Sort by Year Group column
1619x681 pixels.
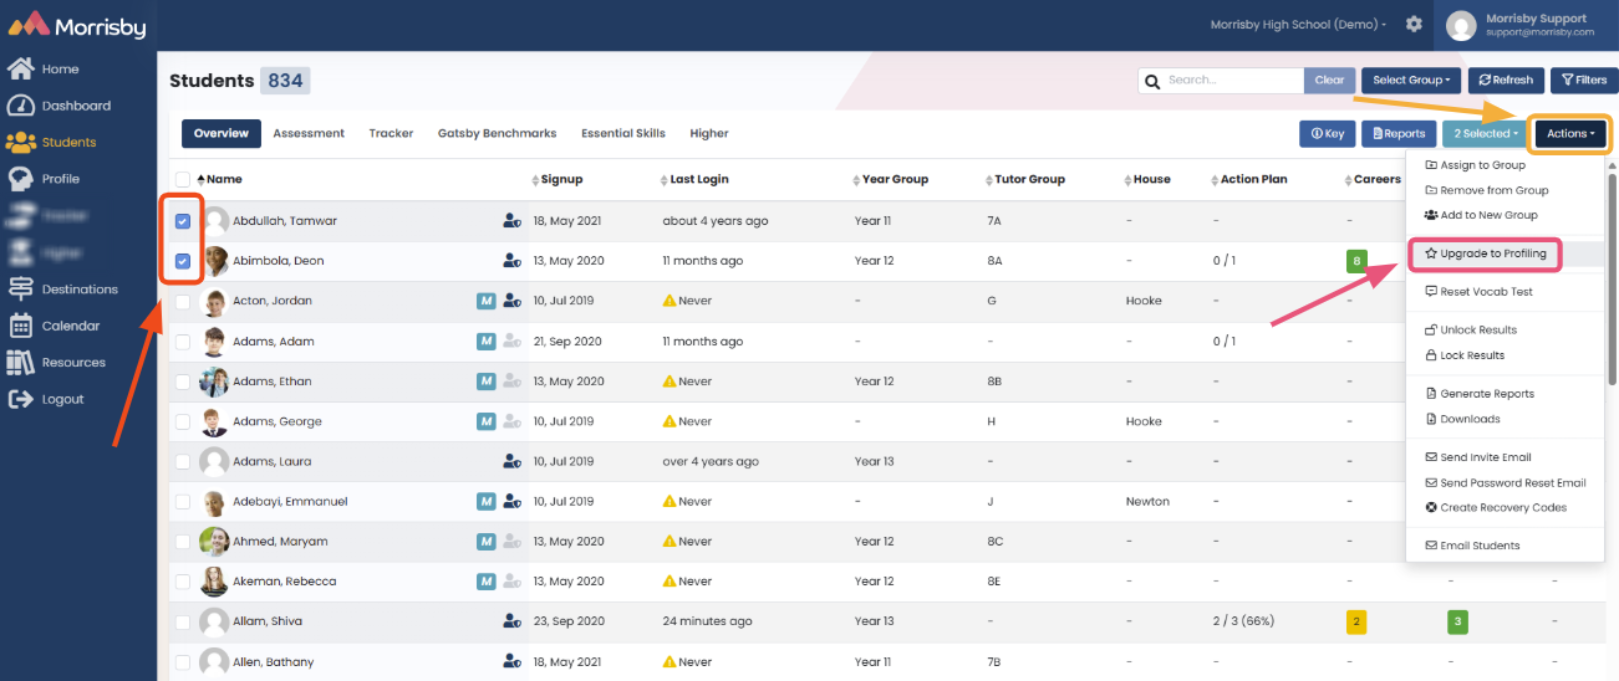coord(891,179)
